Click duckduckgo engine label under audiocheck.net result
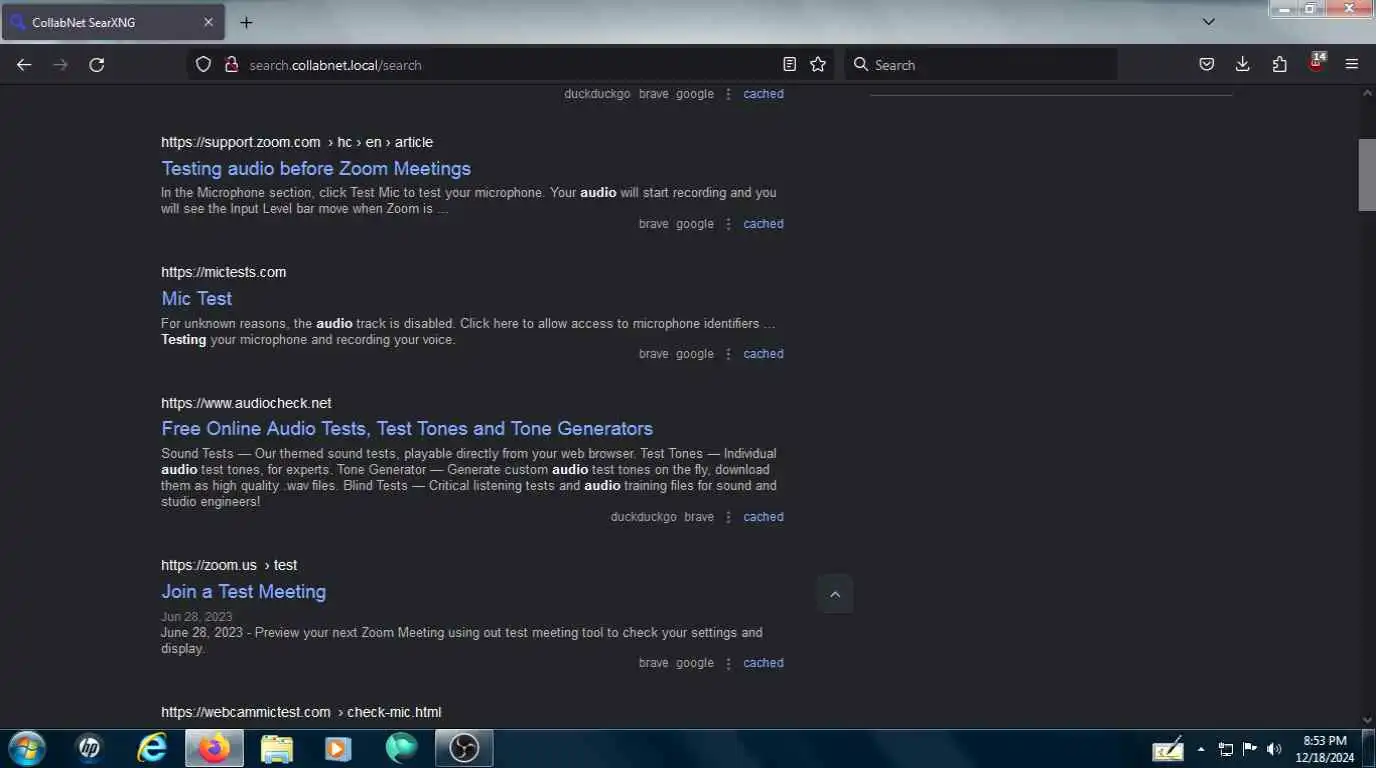Screen dimensions: 1376x768 [644, 517]
